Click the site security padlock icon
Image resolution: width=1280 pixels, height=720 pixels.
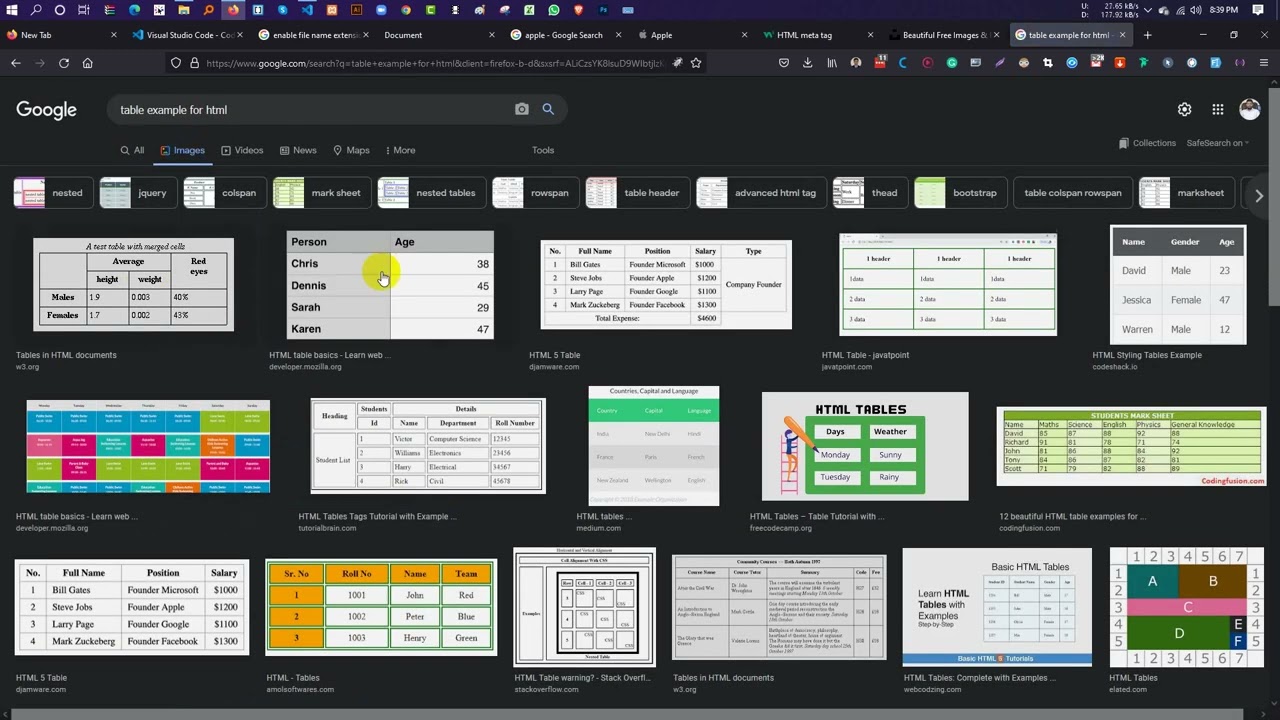tap(194, 63)
